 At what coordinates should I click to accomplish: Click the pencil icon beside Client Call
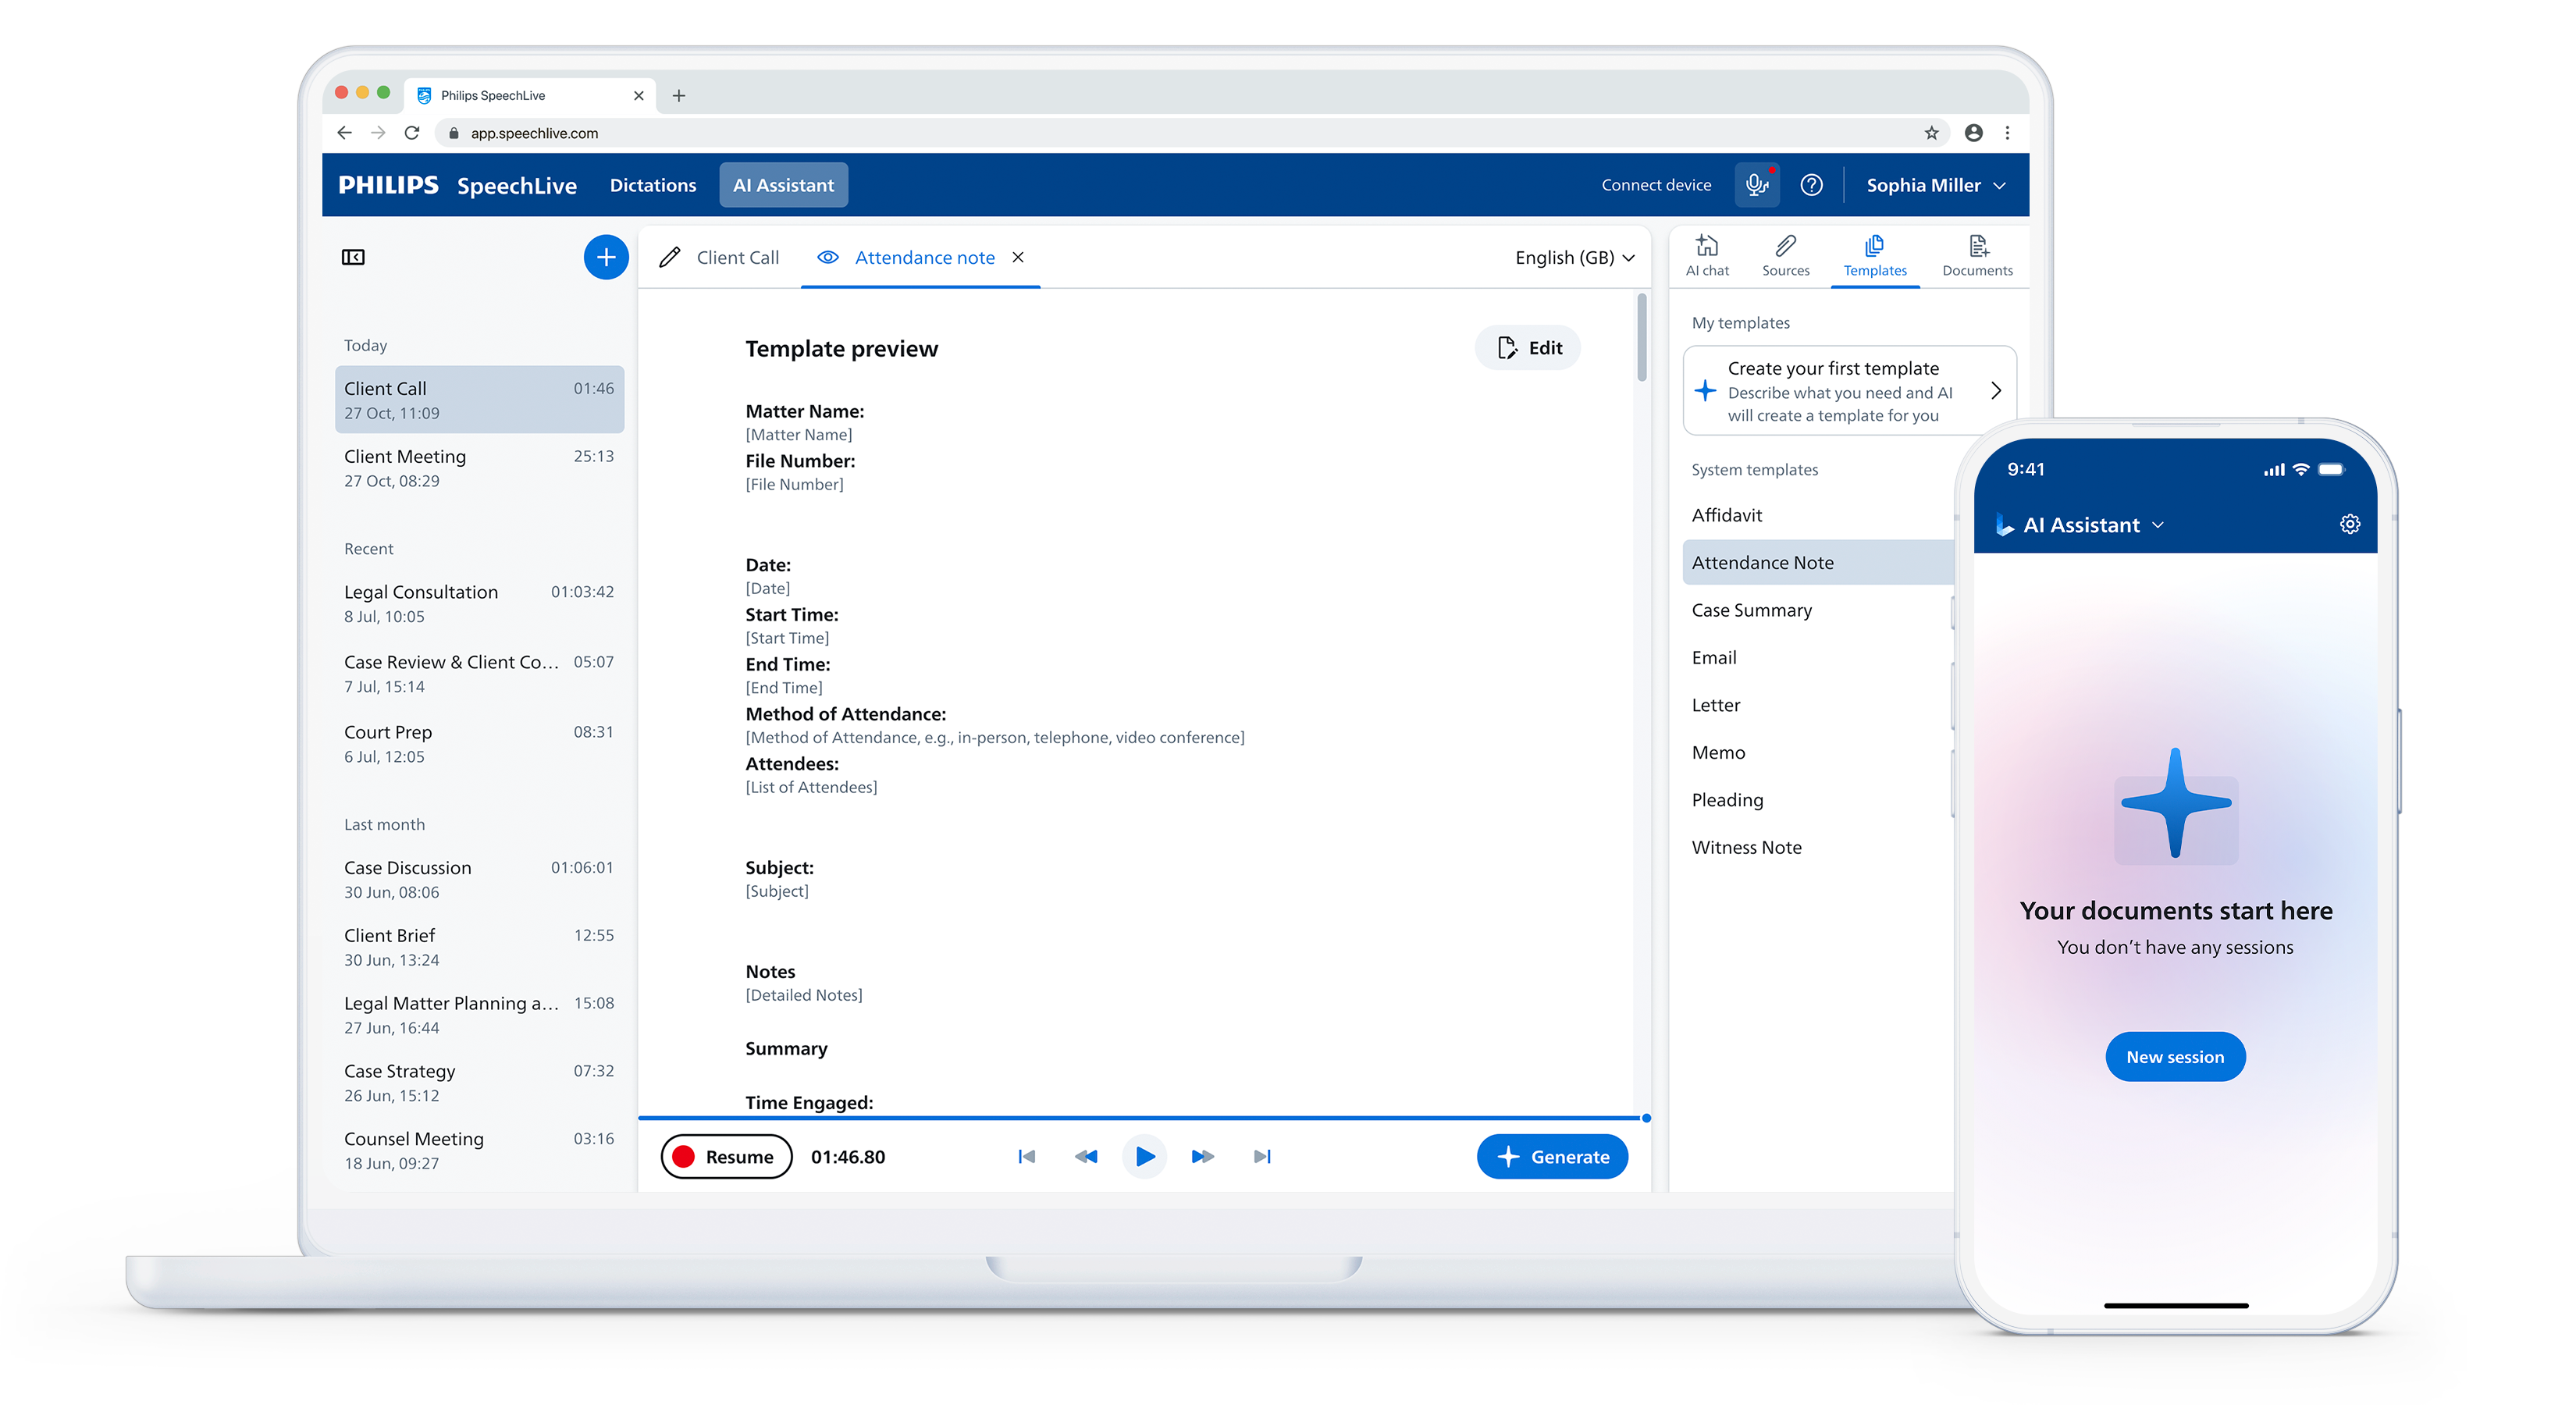670,257
